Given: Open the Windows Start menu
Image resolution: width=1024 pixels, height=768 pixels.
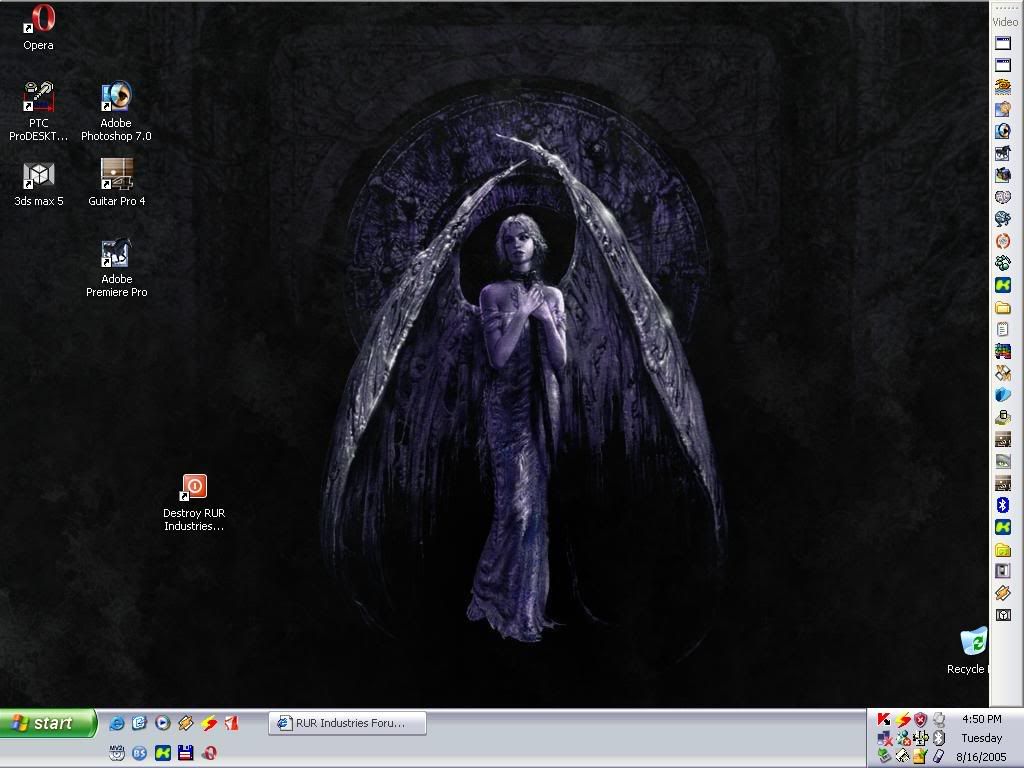Looking at the screenshot, I should [x=48, y=723].
